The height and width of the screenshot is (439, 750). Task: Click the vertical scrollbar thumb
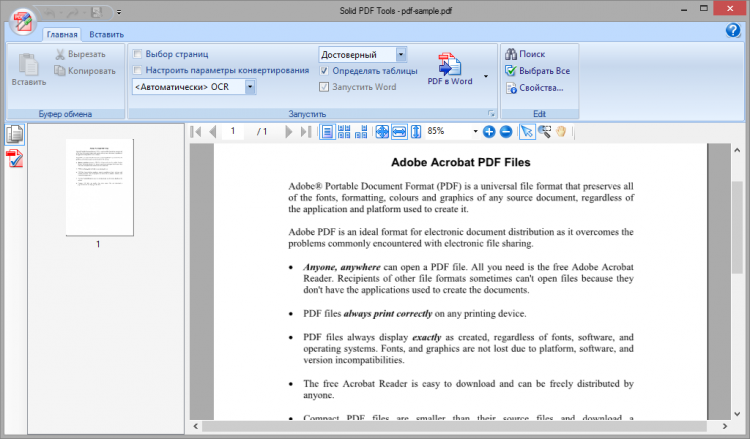tap(737, 228)
